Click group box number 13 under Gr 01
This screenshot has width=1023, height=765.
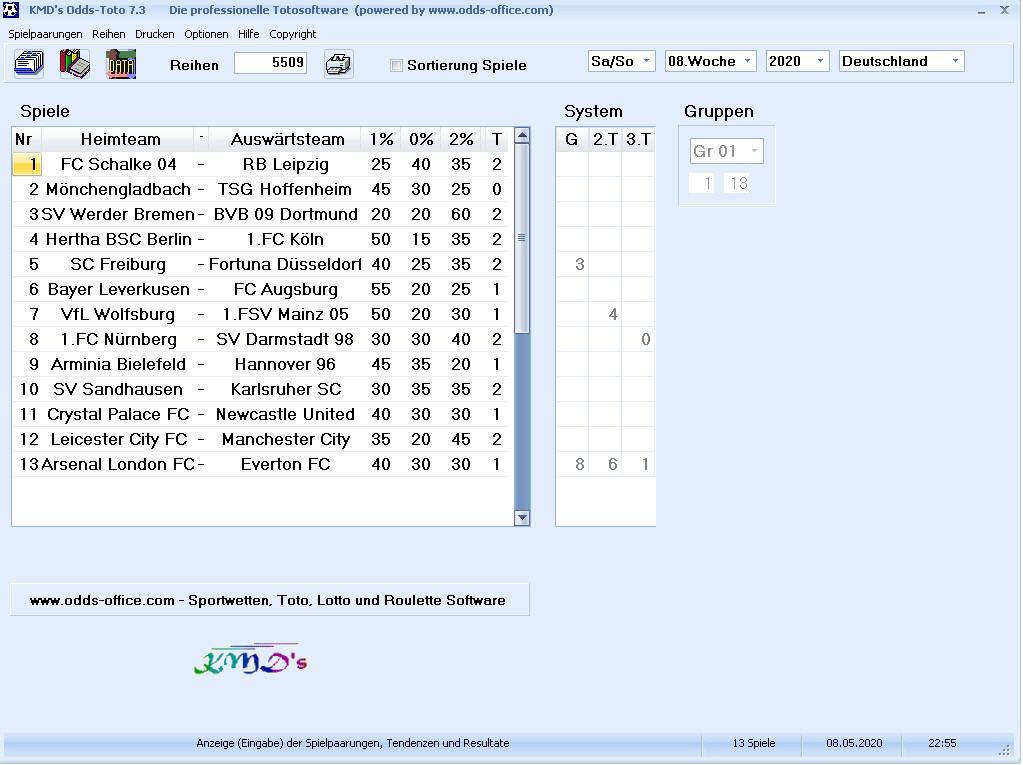[738, 183]
